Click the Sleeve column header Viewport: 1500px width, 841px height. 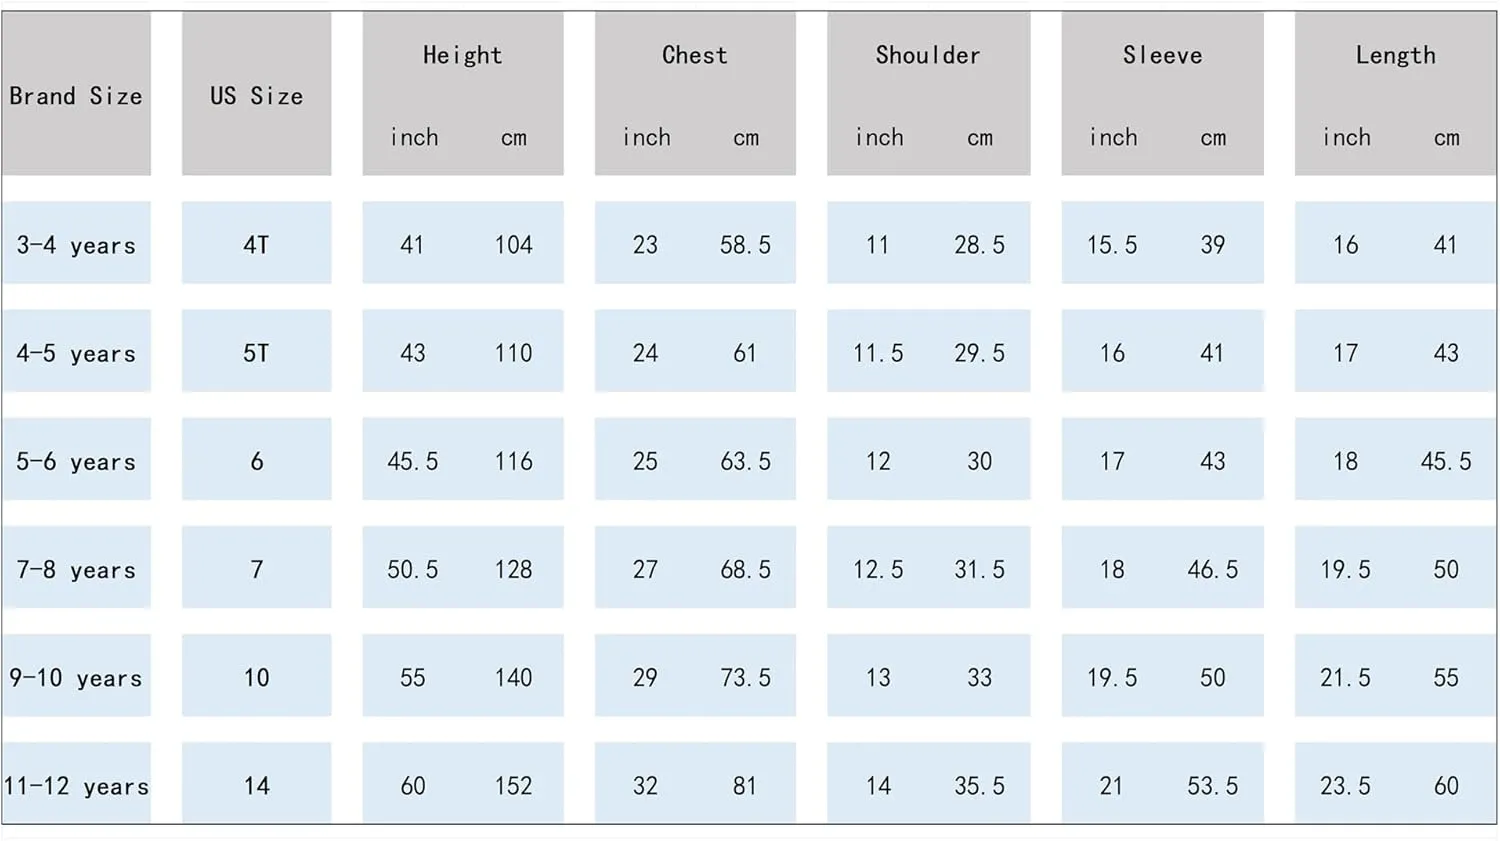[x=1162, y=55]
